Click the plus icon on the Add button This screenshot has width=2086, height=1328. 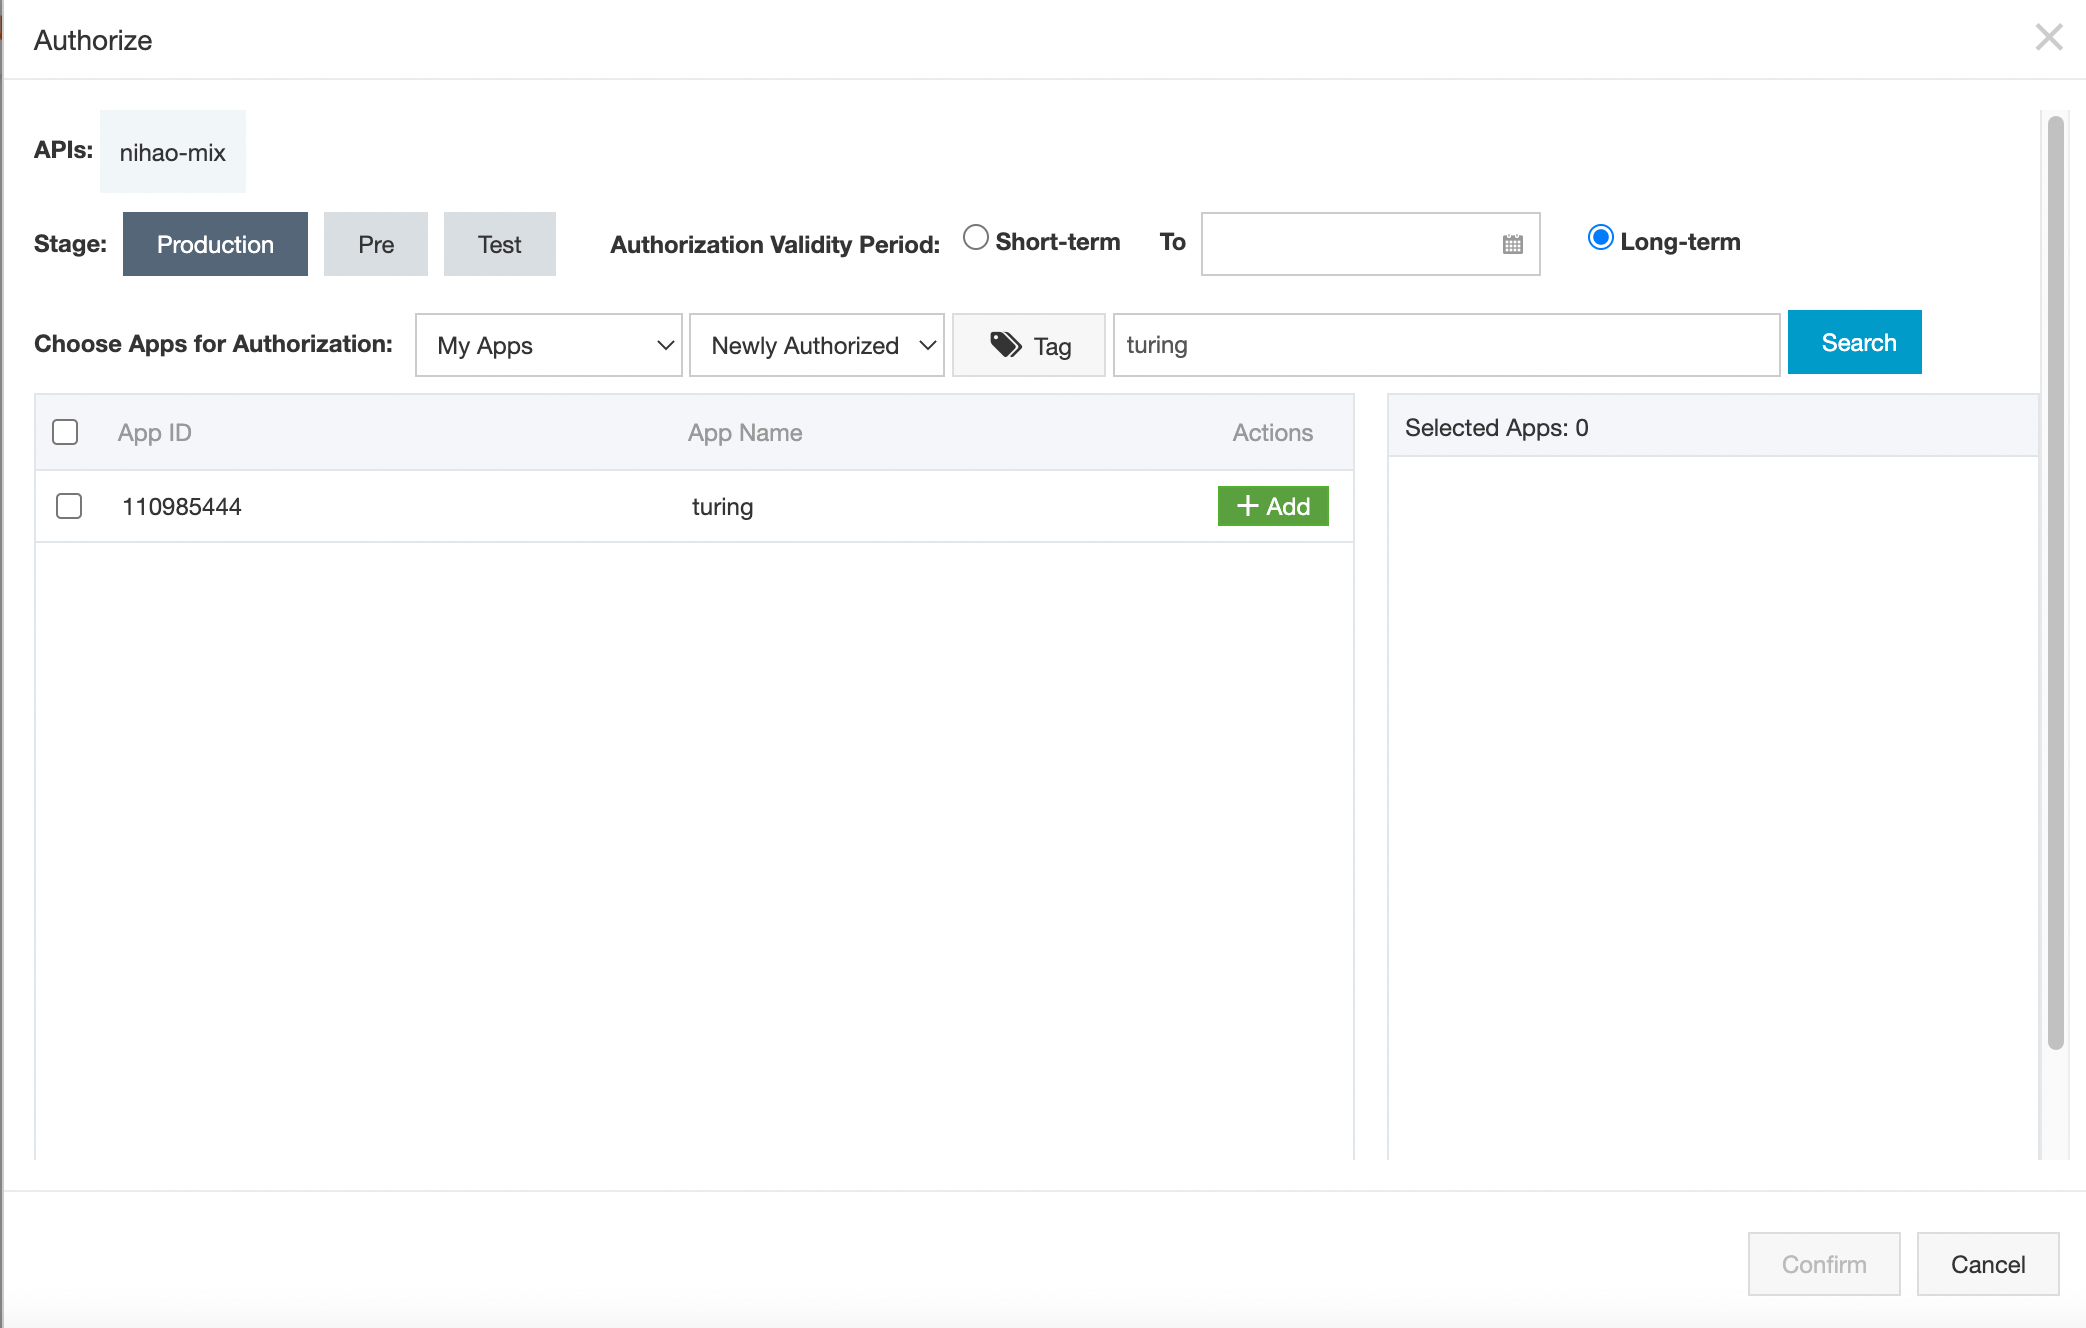click(x=1246, y=506)
